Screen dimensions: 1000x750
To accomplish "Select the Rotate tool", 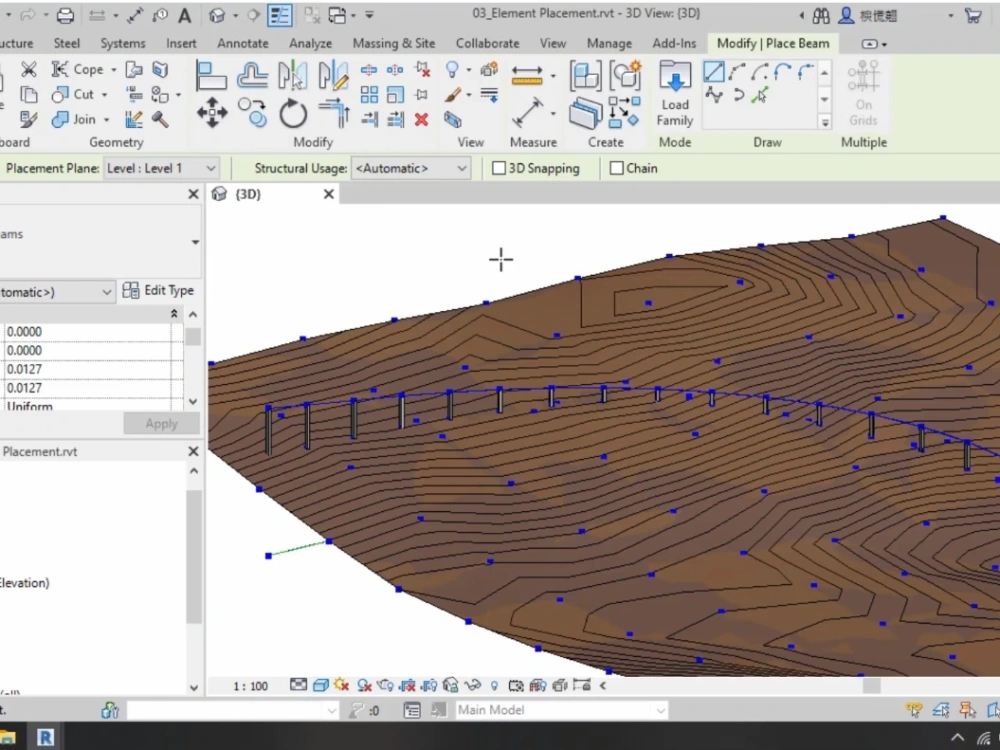I will 294,114.
